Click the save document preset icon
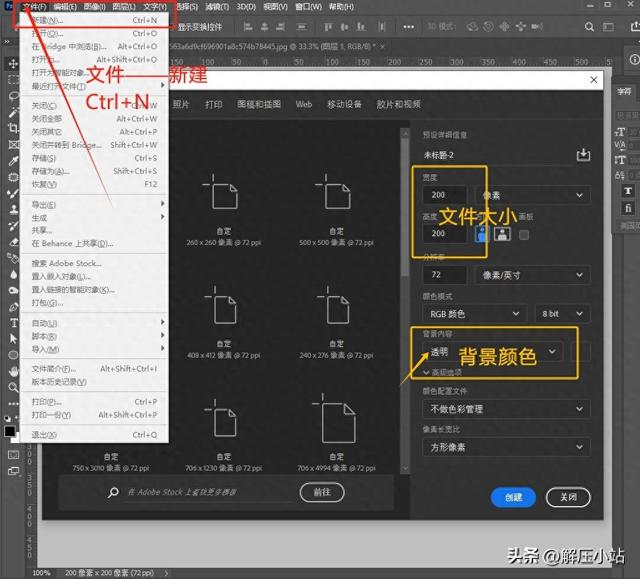This screenshot has width=640, height=579. coord(583,155)
